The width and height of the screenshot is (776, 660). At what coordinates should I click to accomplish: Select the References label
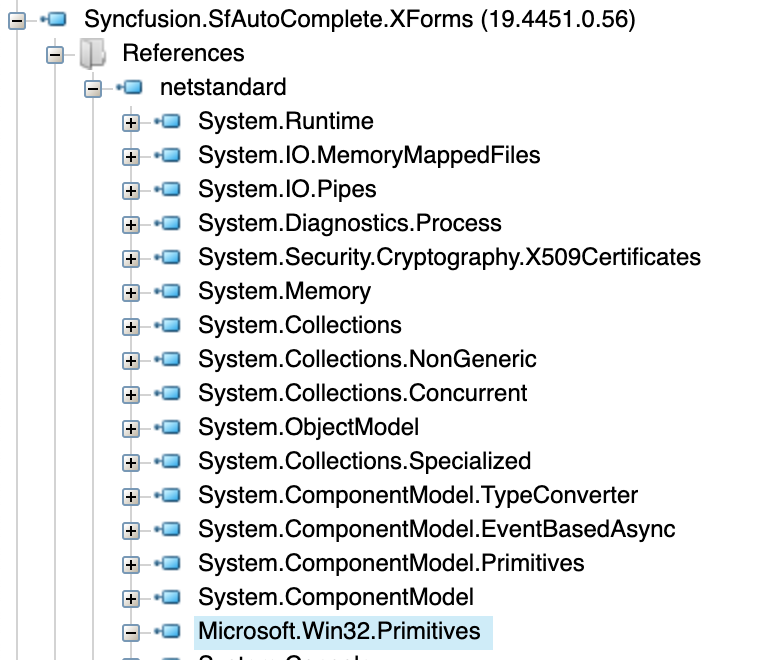[184, 53]
